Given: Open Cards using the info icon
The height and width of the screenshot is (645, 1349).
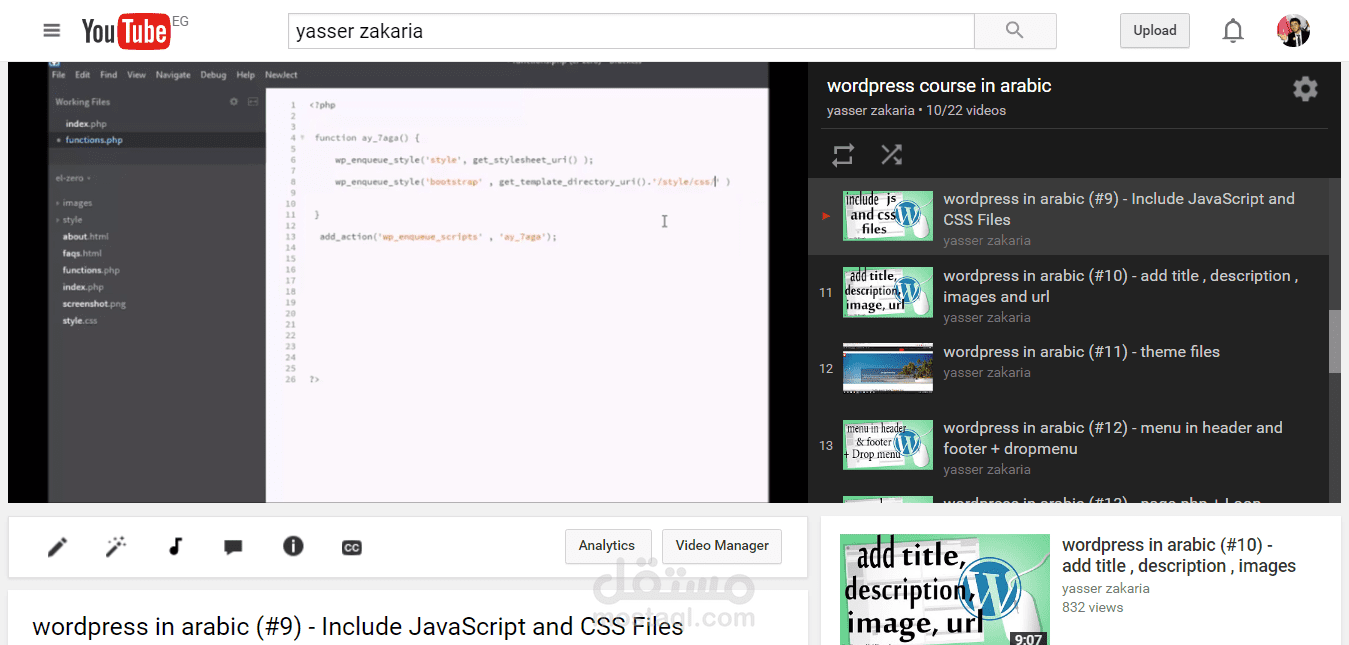Looking at the screenshot, I should [x=293, y=546].
